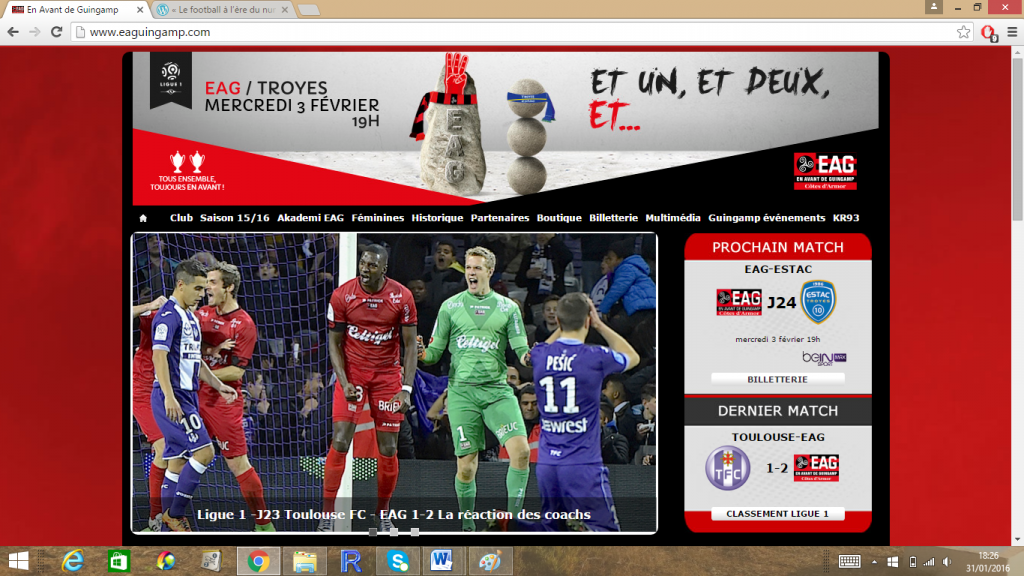Show hidden icons in the system tray
Image resolution: width=1024 pixels, height=576 pixels.
[874, 562]
